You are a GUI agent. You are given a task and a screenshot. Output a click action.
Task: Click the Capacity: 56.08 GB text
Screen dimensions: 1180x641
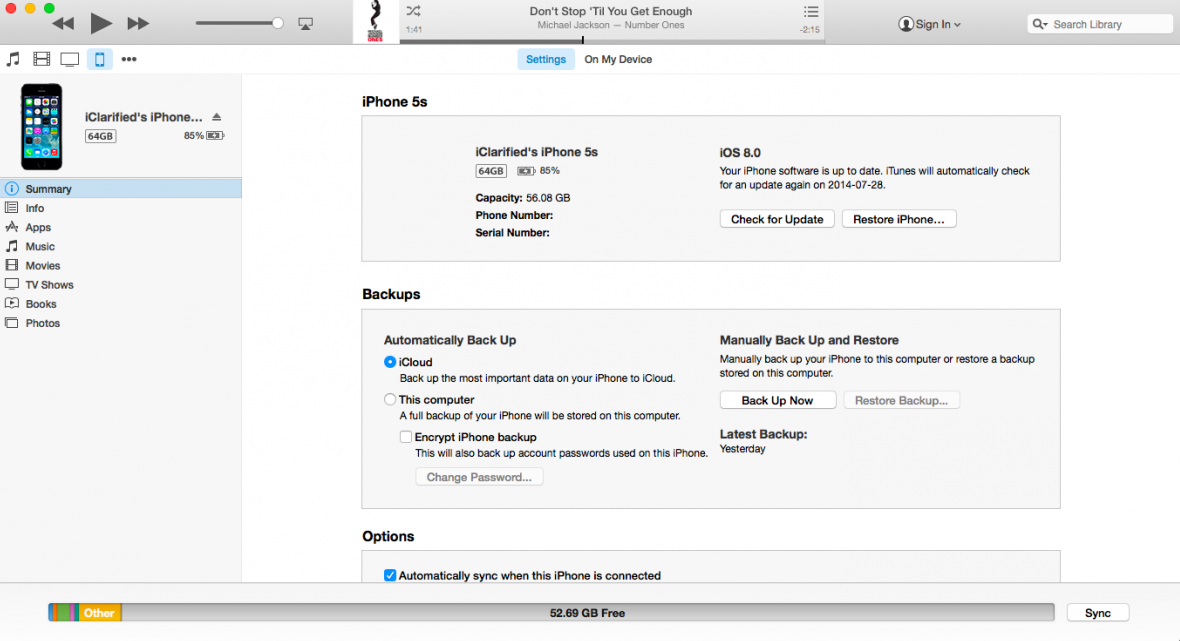pos(523,198)
